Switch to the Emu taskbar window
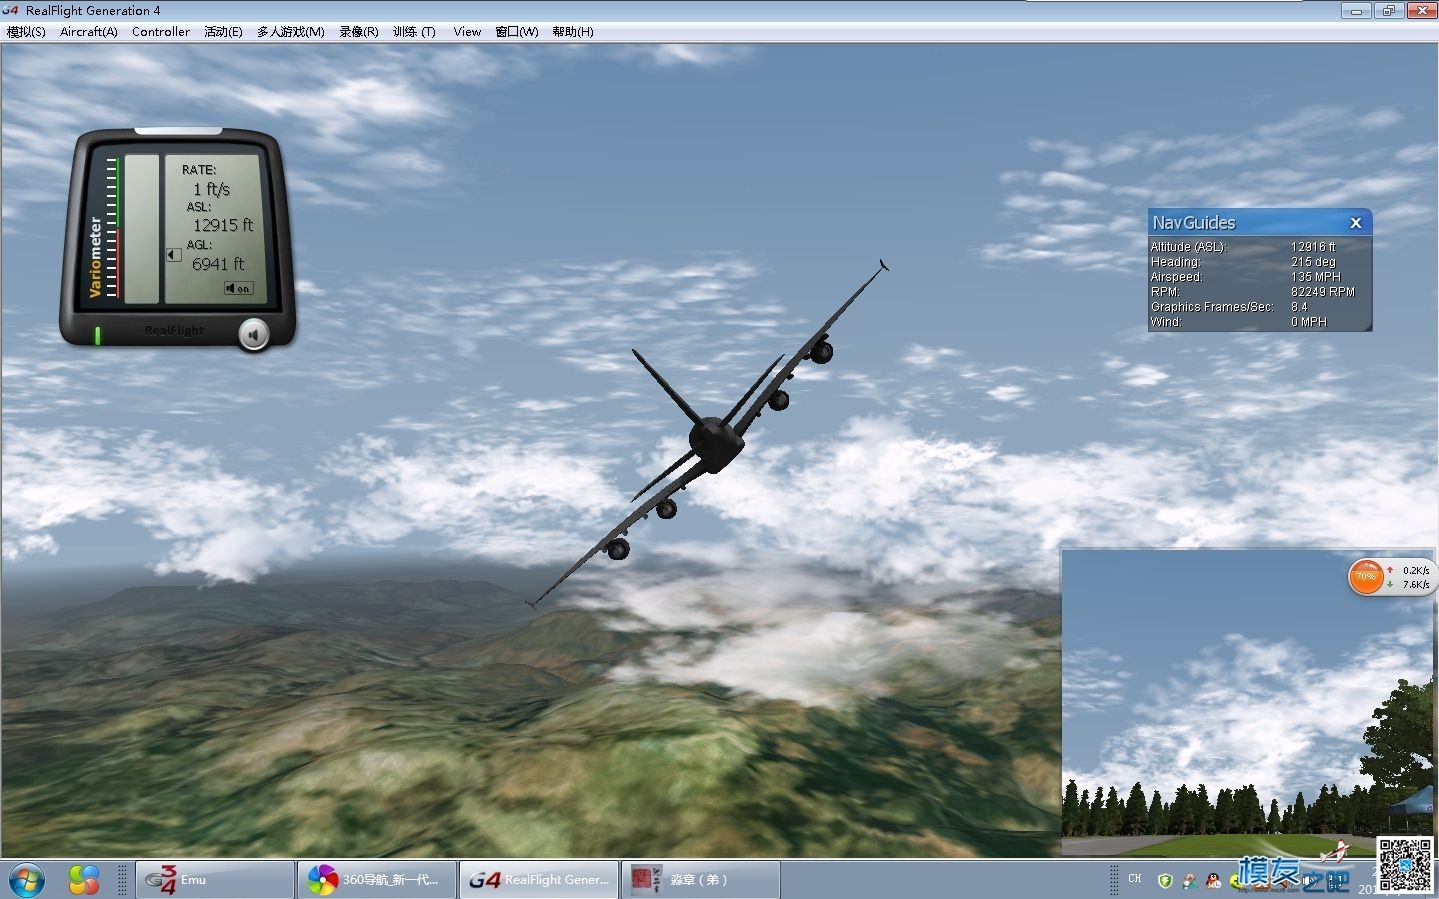This screenshot has height=899, width=1439. 214,880
